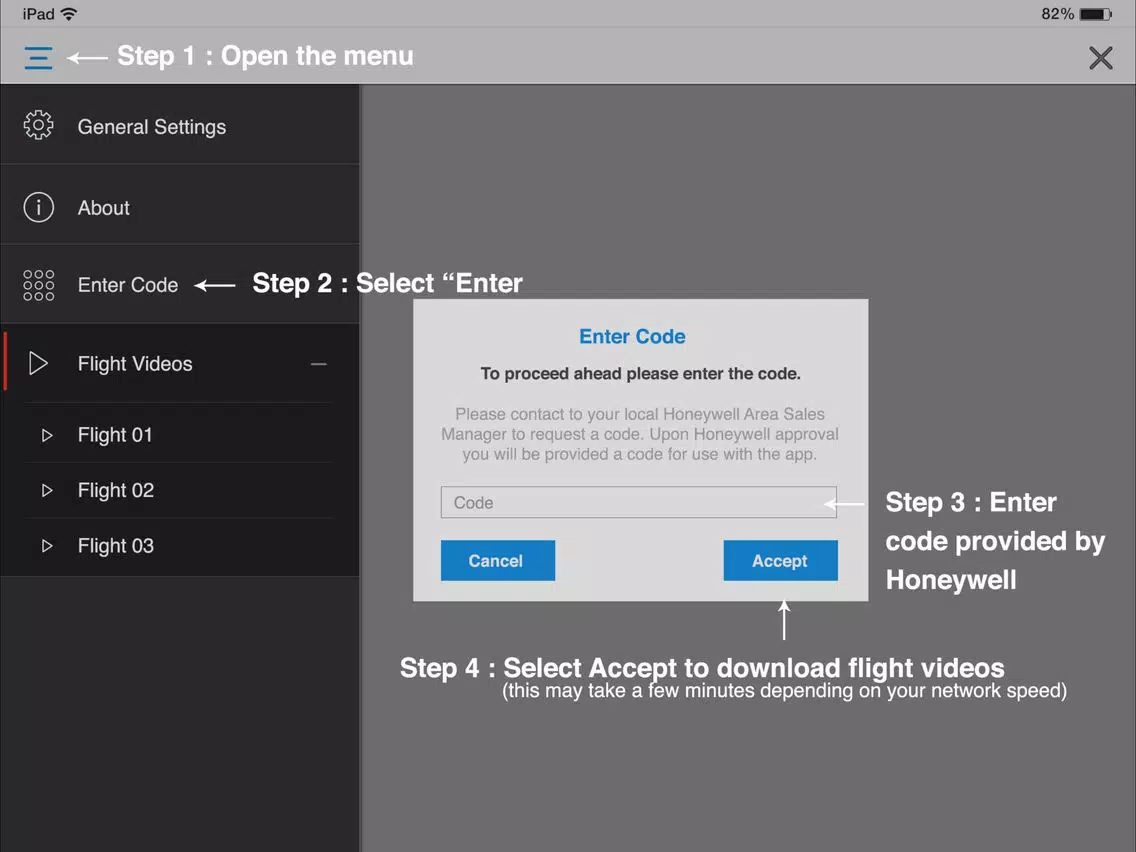1136x852 pixels.
Task: Click the Flight Videos play icon
Action: (x=38, y=363)
